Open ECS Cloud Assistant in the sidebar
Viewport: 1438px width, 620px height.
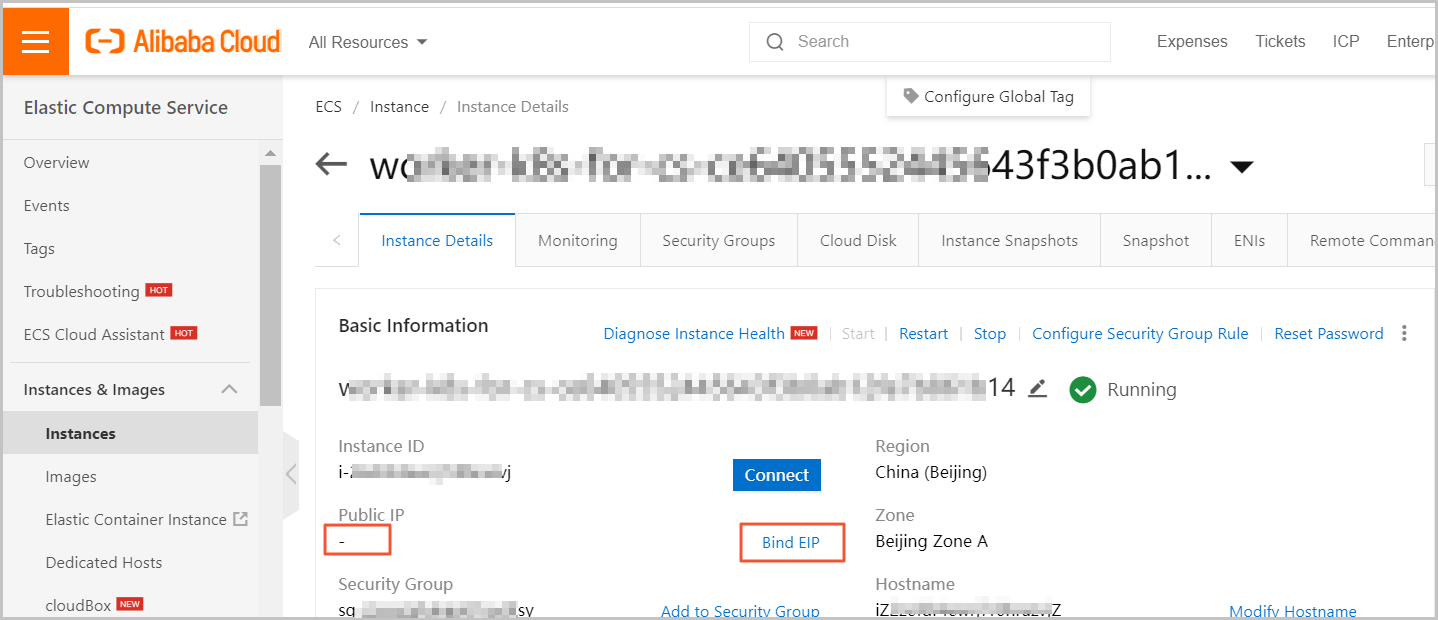tap(94, 334)
